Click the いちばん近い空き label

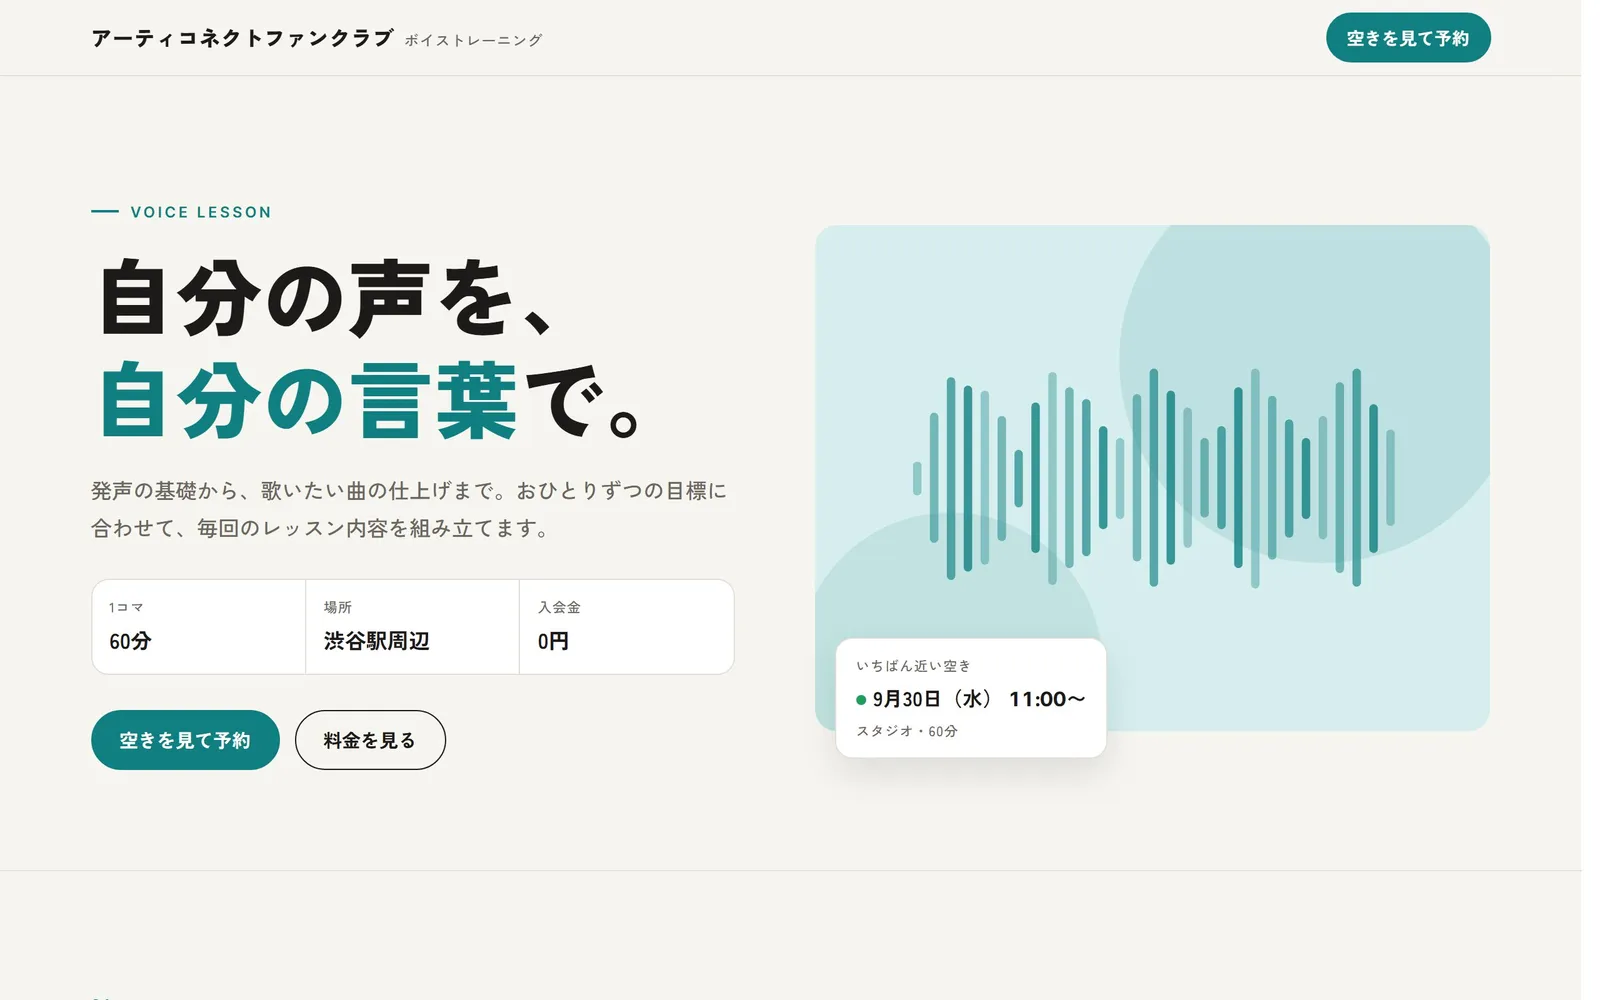[913, 666]
